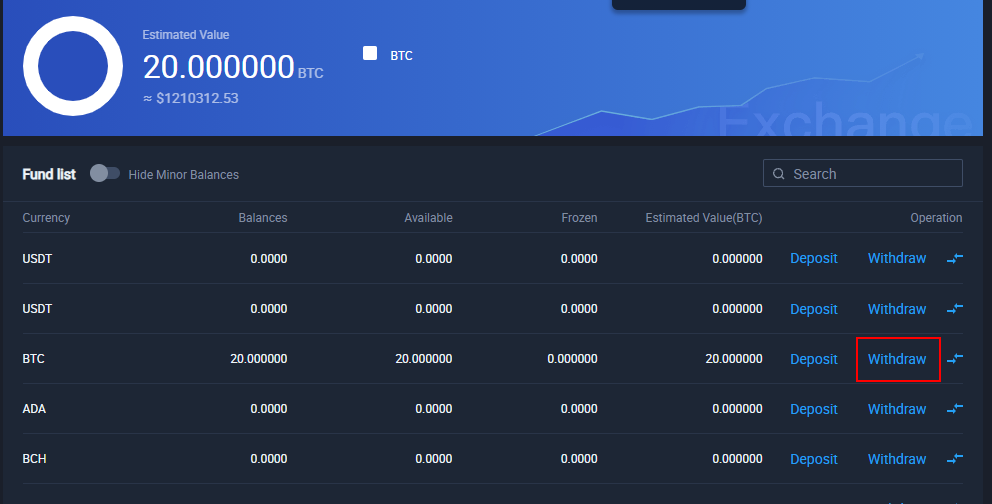The height and width of the screenshot is (504, 992).
Task: Click BTC row Estimated Value cell 20.000000
Action: [734, 359]
